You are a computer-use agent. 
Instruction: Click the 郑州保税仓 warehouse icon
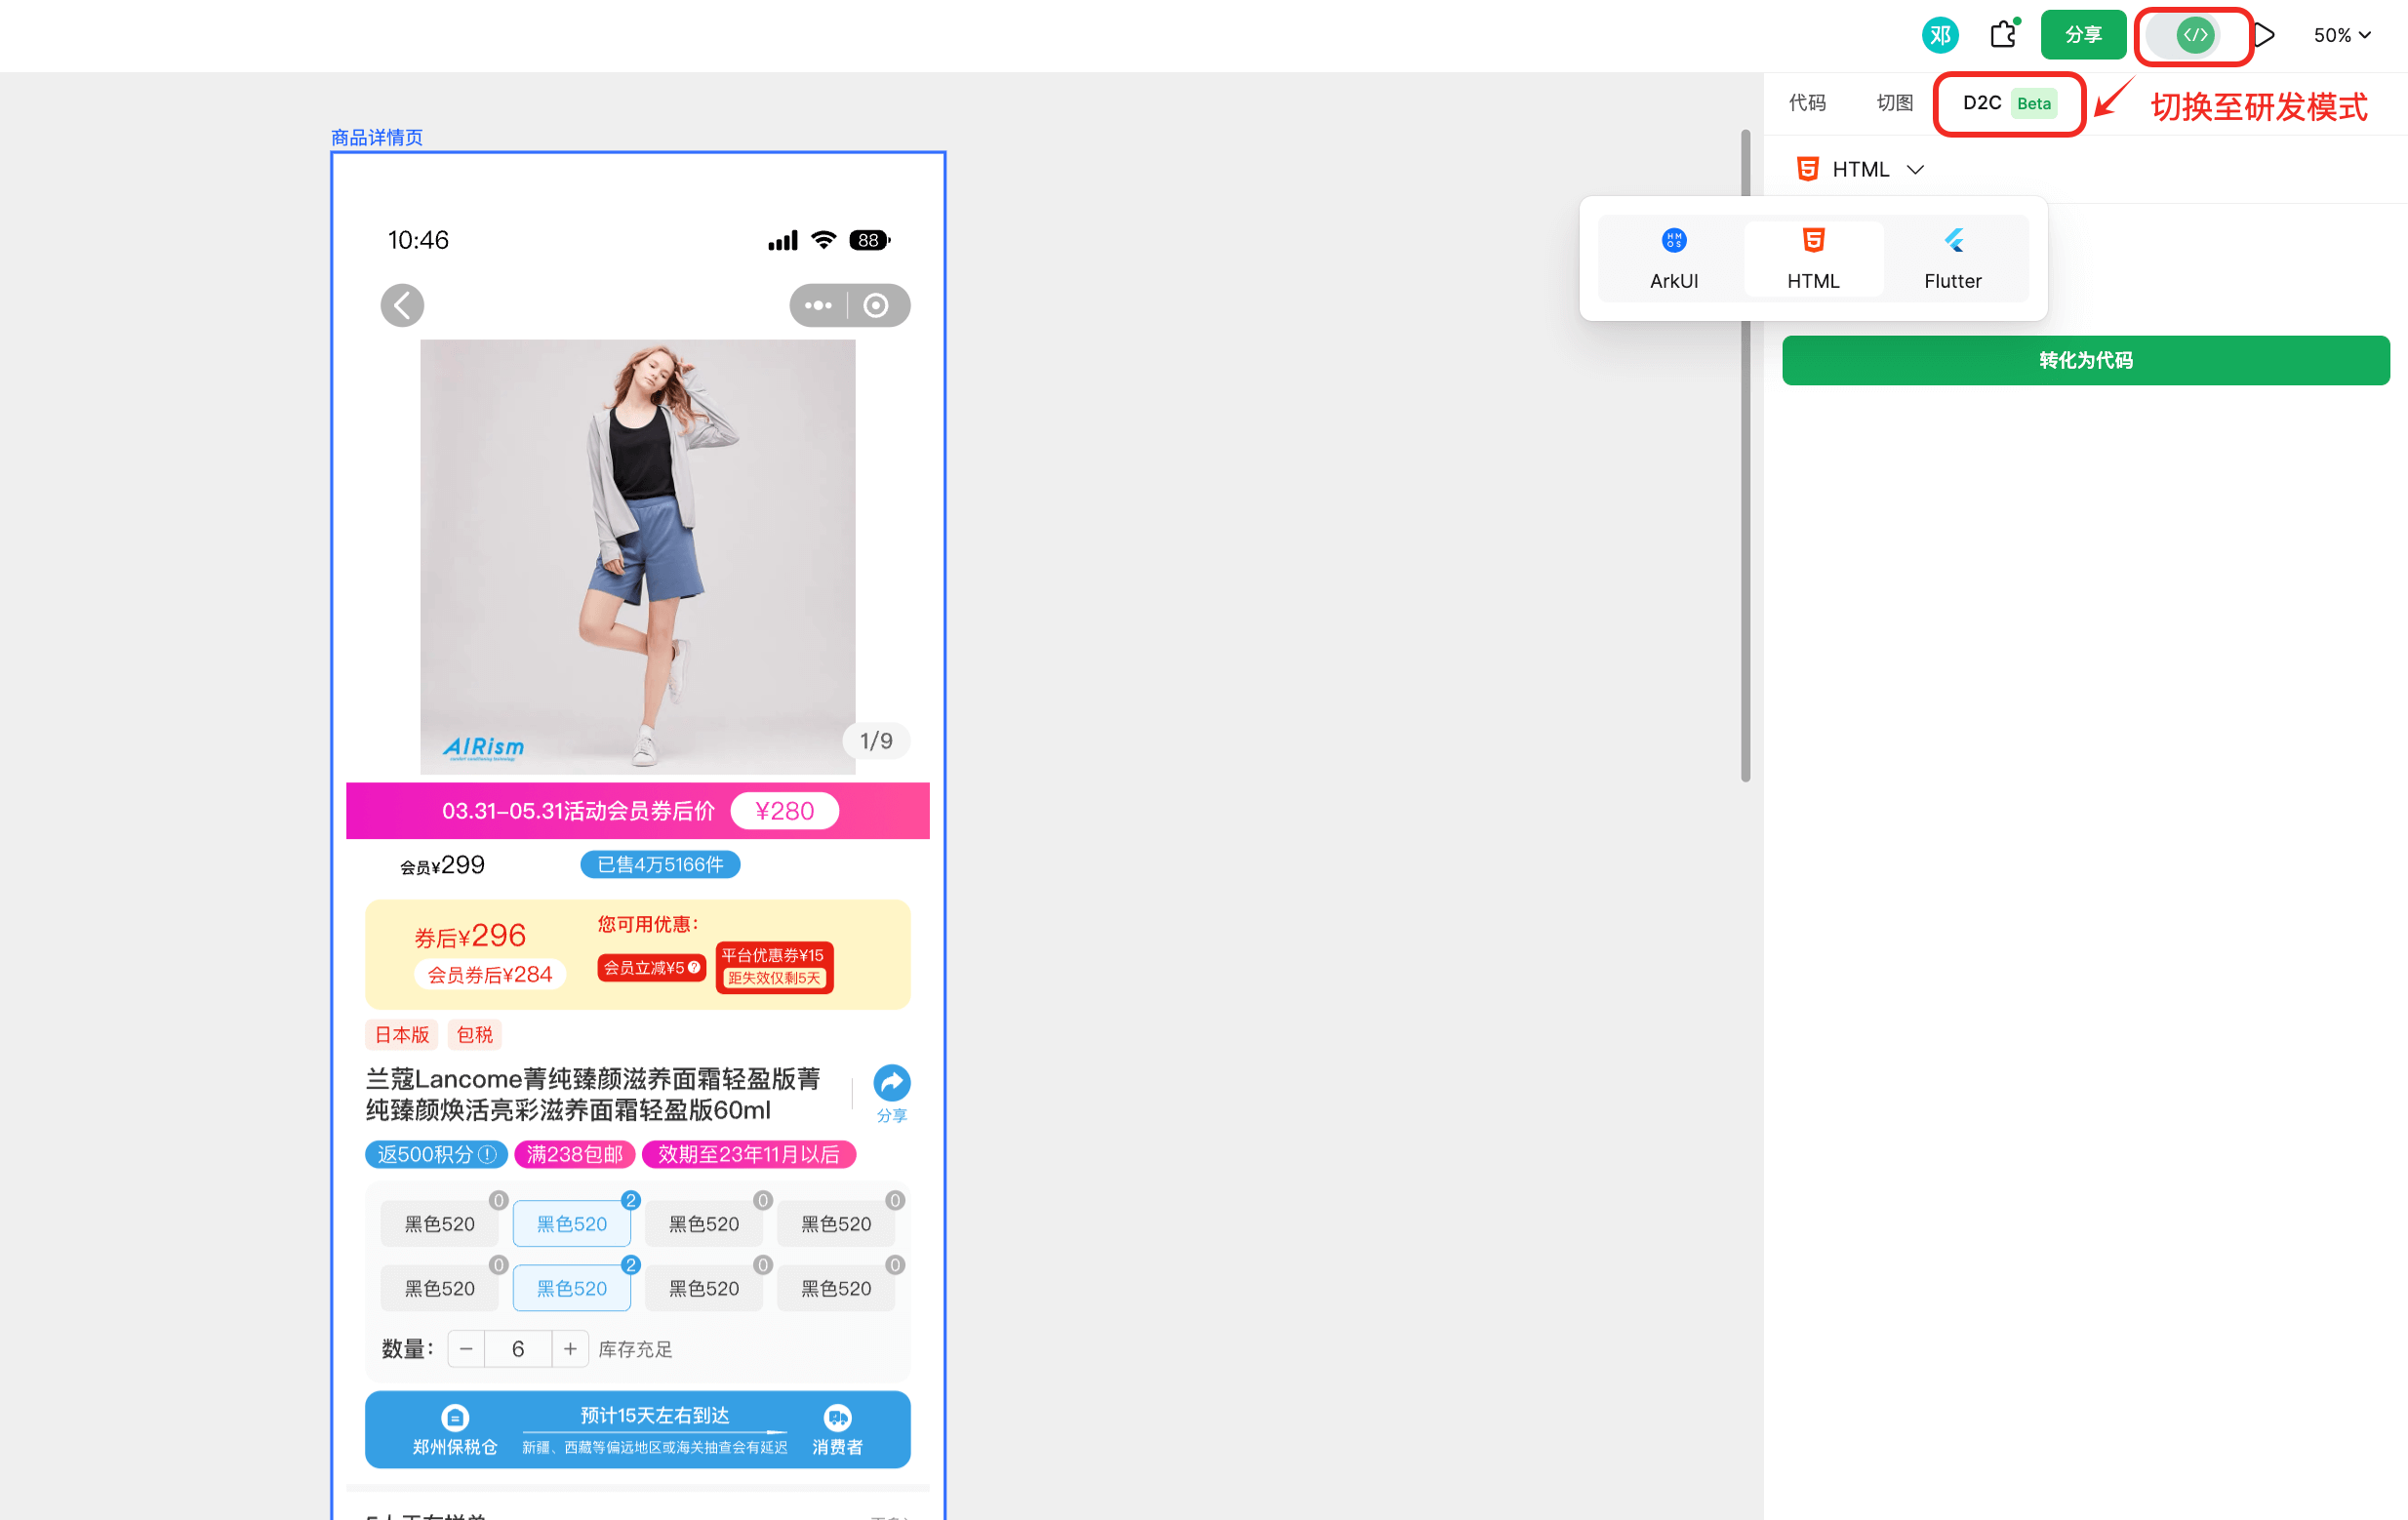pos(455,1418)
